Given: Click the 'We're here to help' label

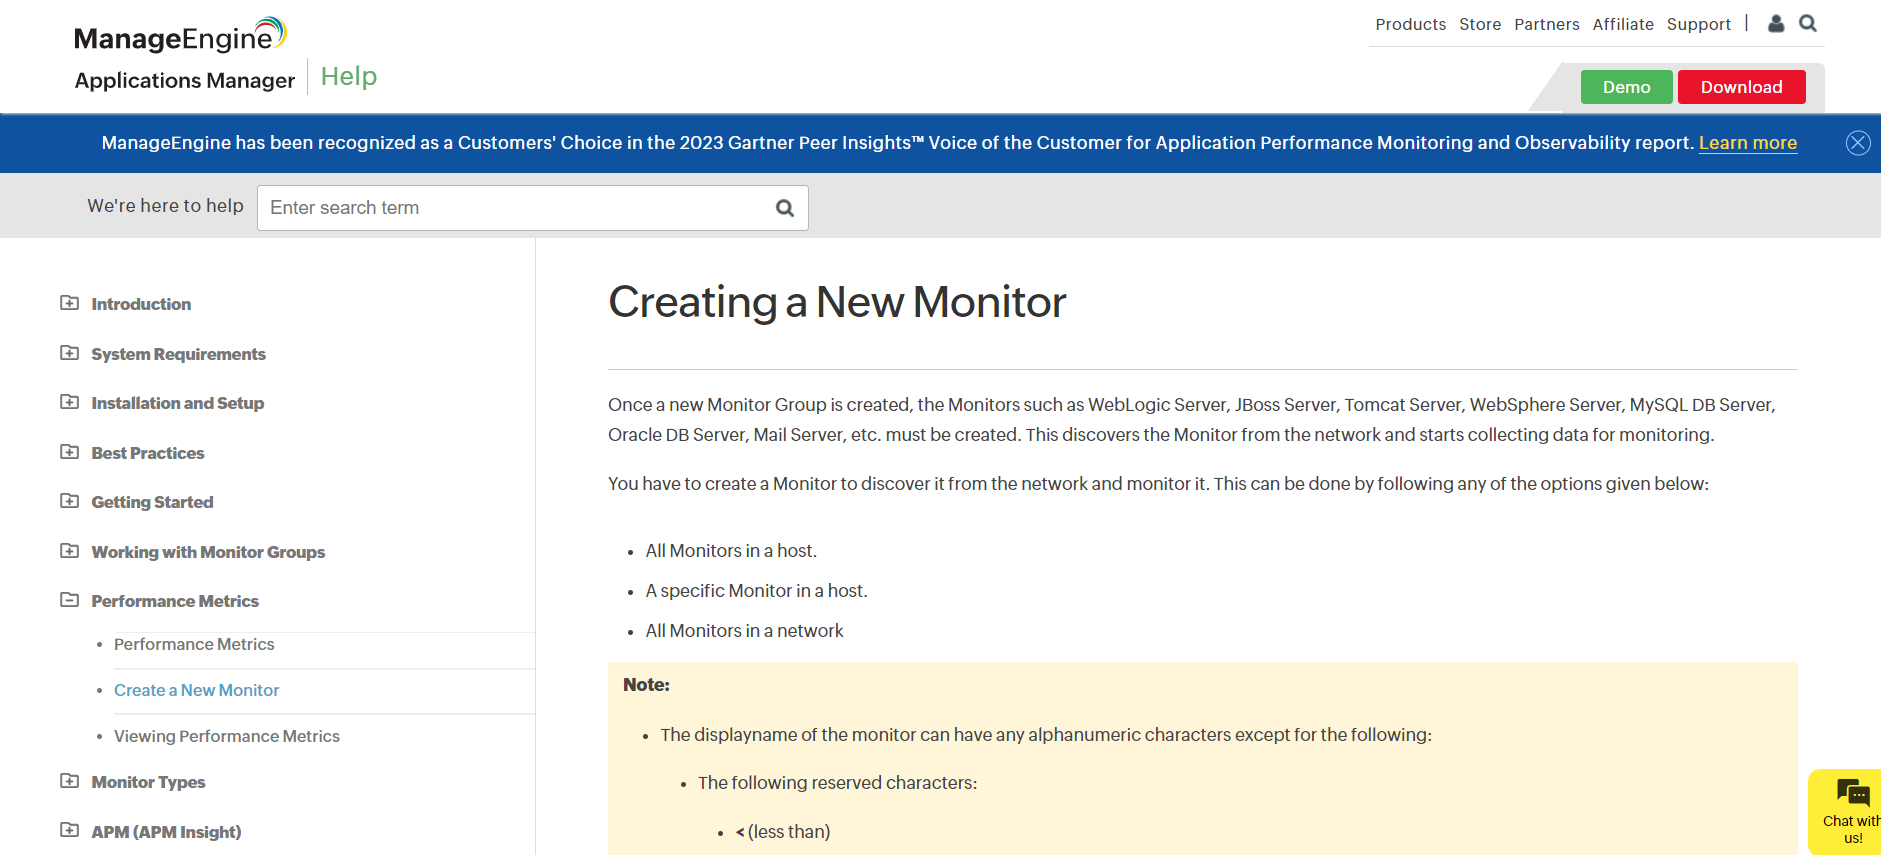Looking at the screenshot, I should pyautogui.click(x=165, y=206).
